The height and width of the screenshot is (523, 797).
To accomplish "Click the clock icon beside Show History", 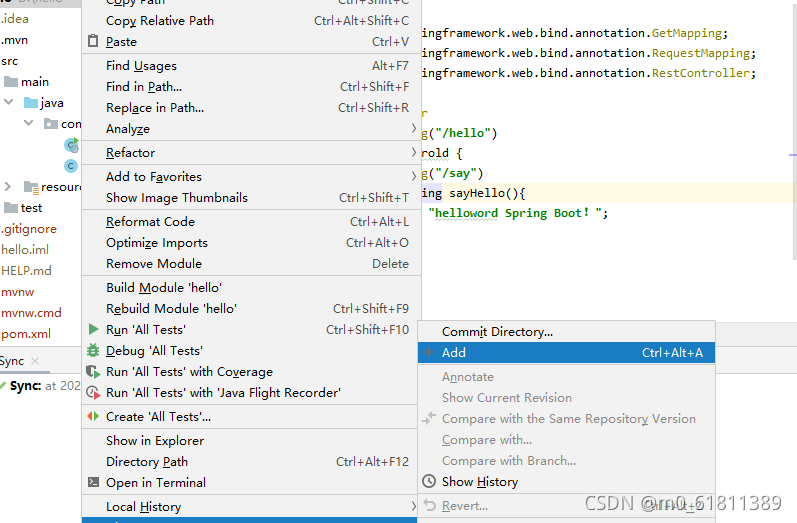I will (x=429, y=481).
